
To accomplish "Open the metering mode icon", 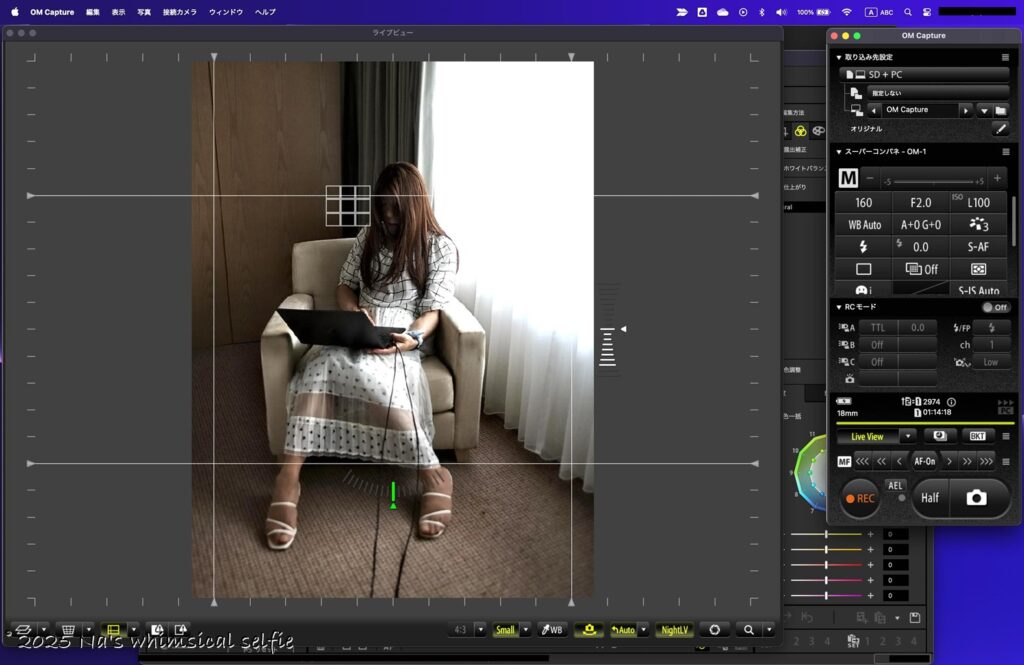I will 978,269.
